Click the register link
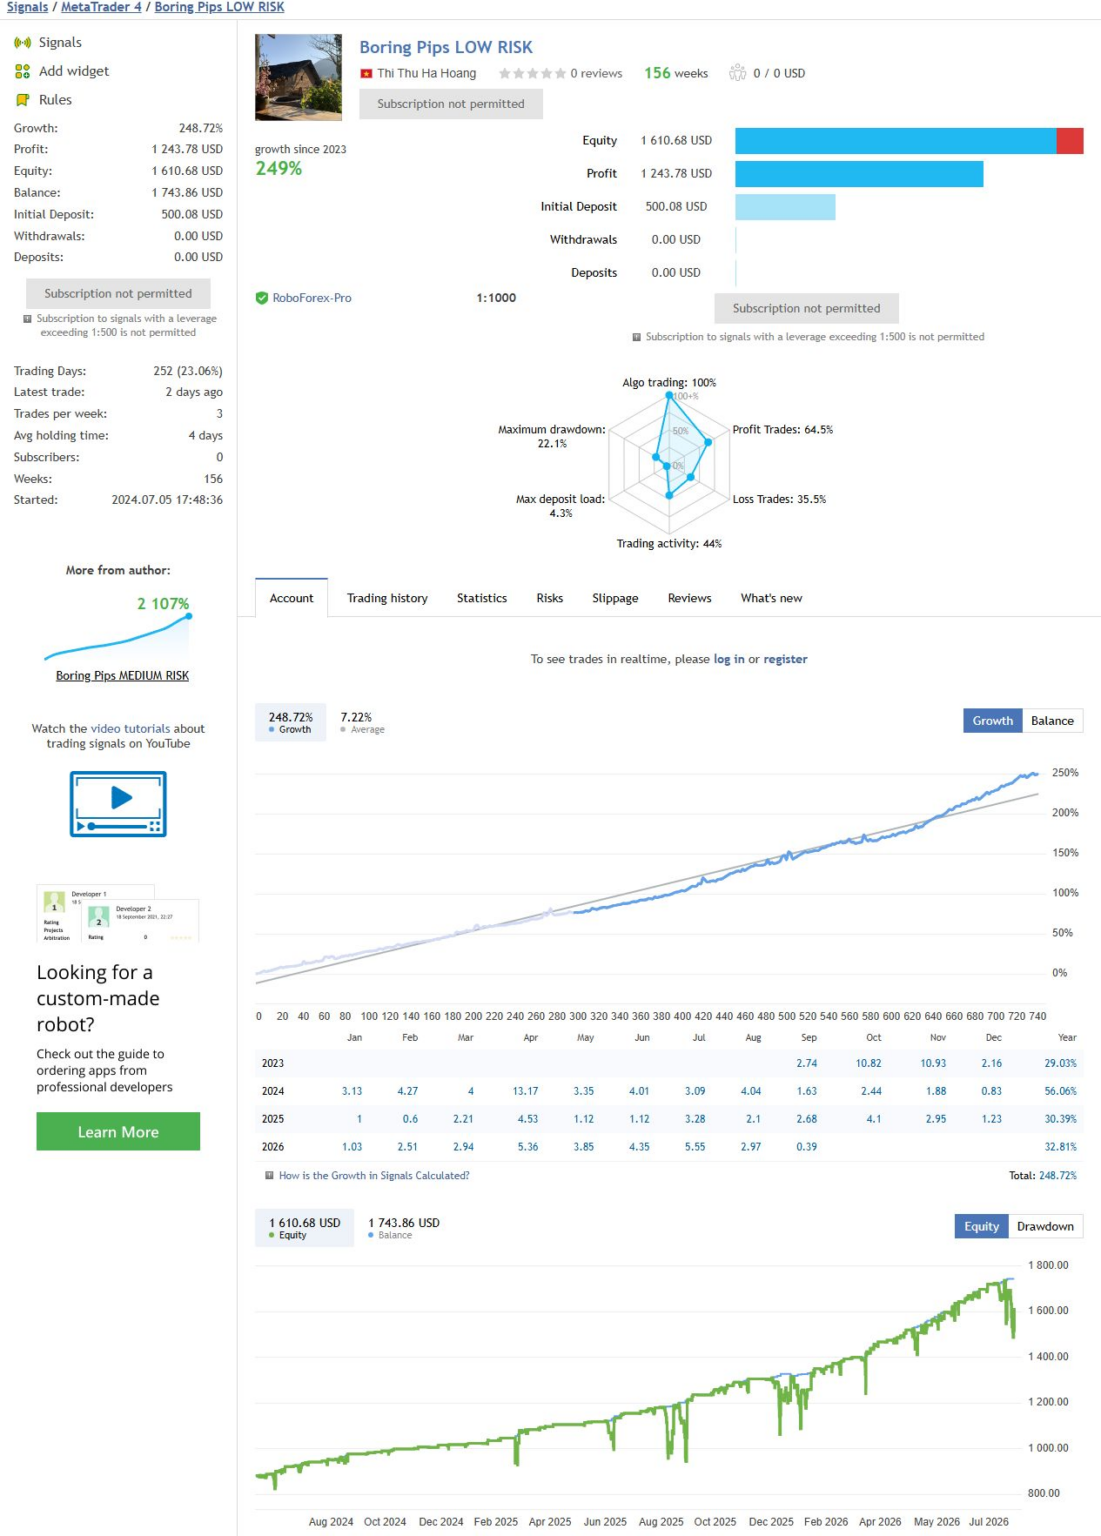This screenshot has width=1101, height=1536. tap(785, 659)
